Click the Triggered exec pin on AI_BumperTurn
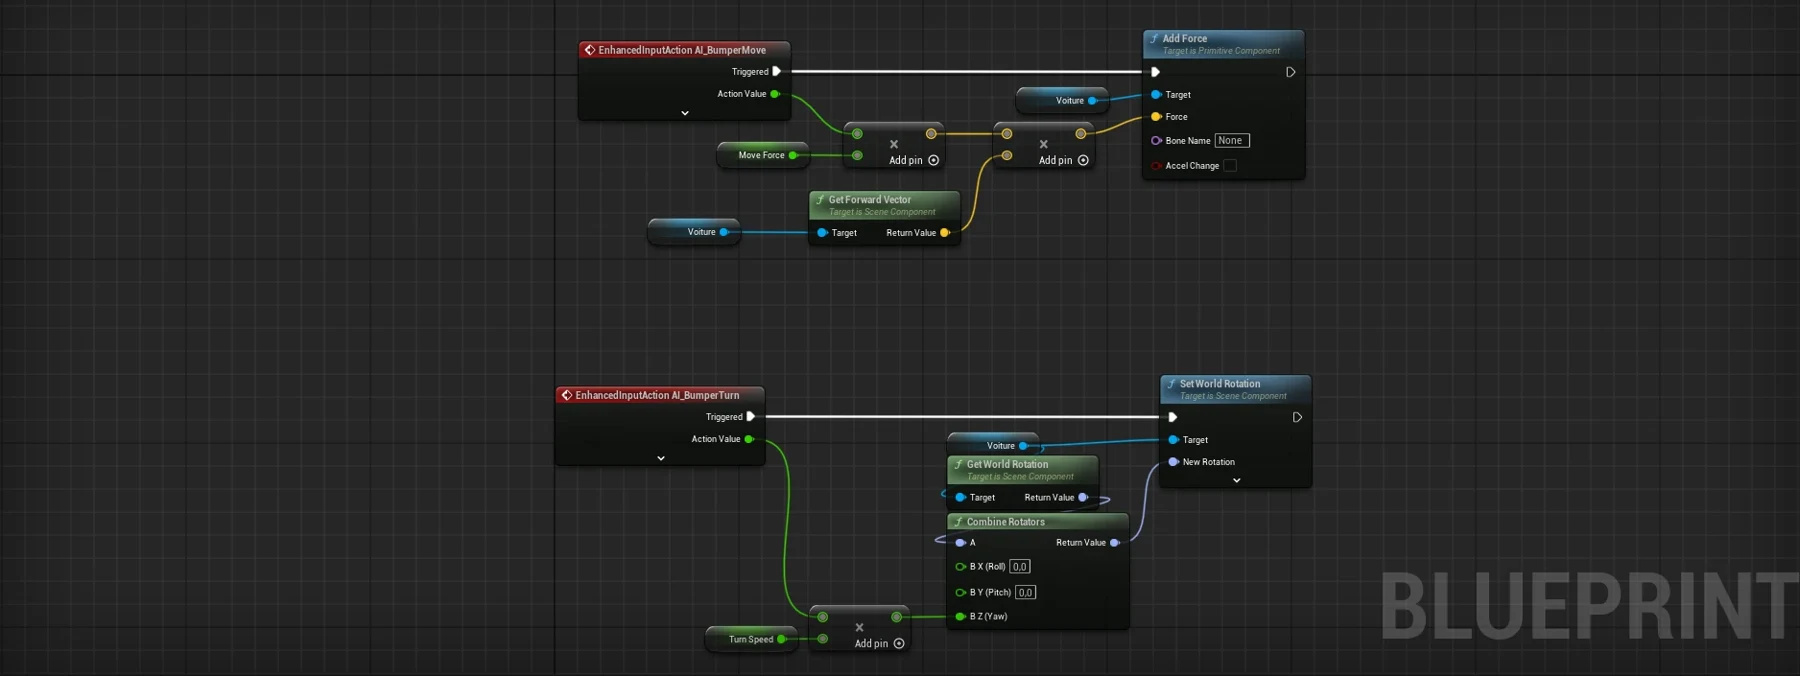The height and width of the screenshot is (676, 1800). click(750, 416)
